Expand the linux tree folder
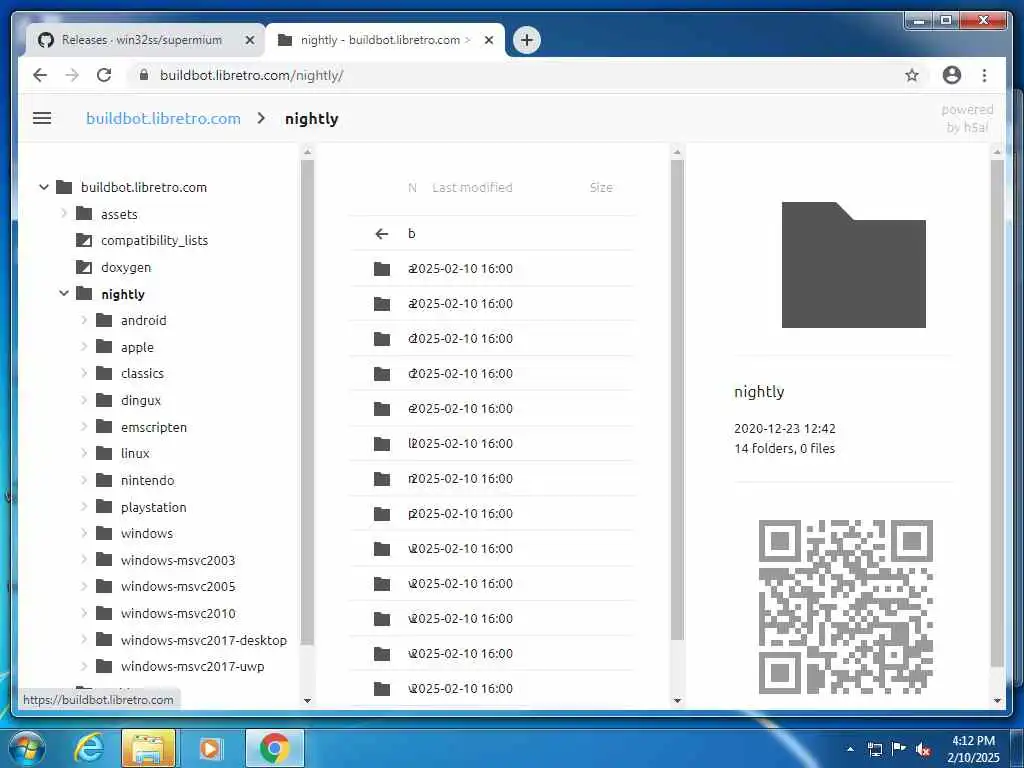The width and height of the screenshot is (1024, 768). (x=84, y=453)
